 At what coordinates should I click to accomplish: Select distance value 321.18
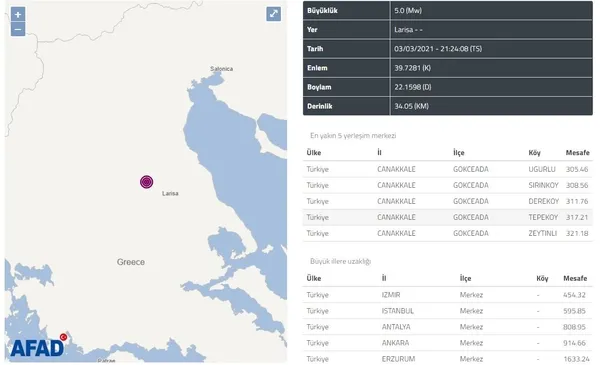click(577, 233)
